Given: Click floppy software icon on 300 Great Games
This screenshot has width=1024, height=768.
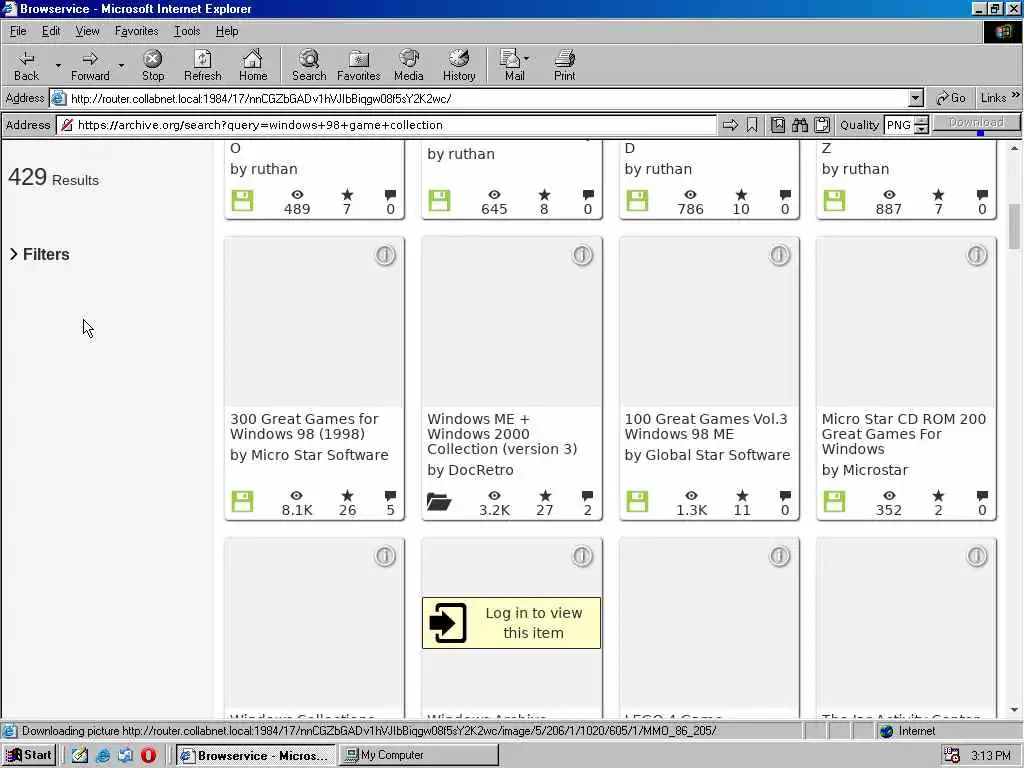Looking at the screenshot, I should pyautogui.click(x=242, y=502).
